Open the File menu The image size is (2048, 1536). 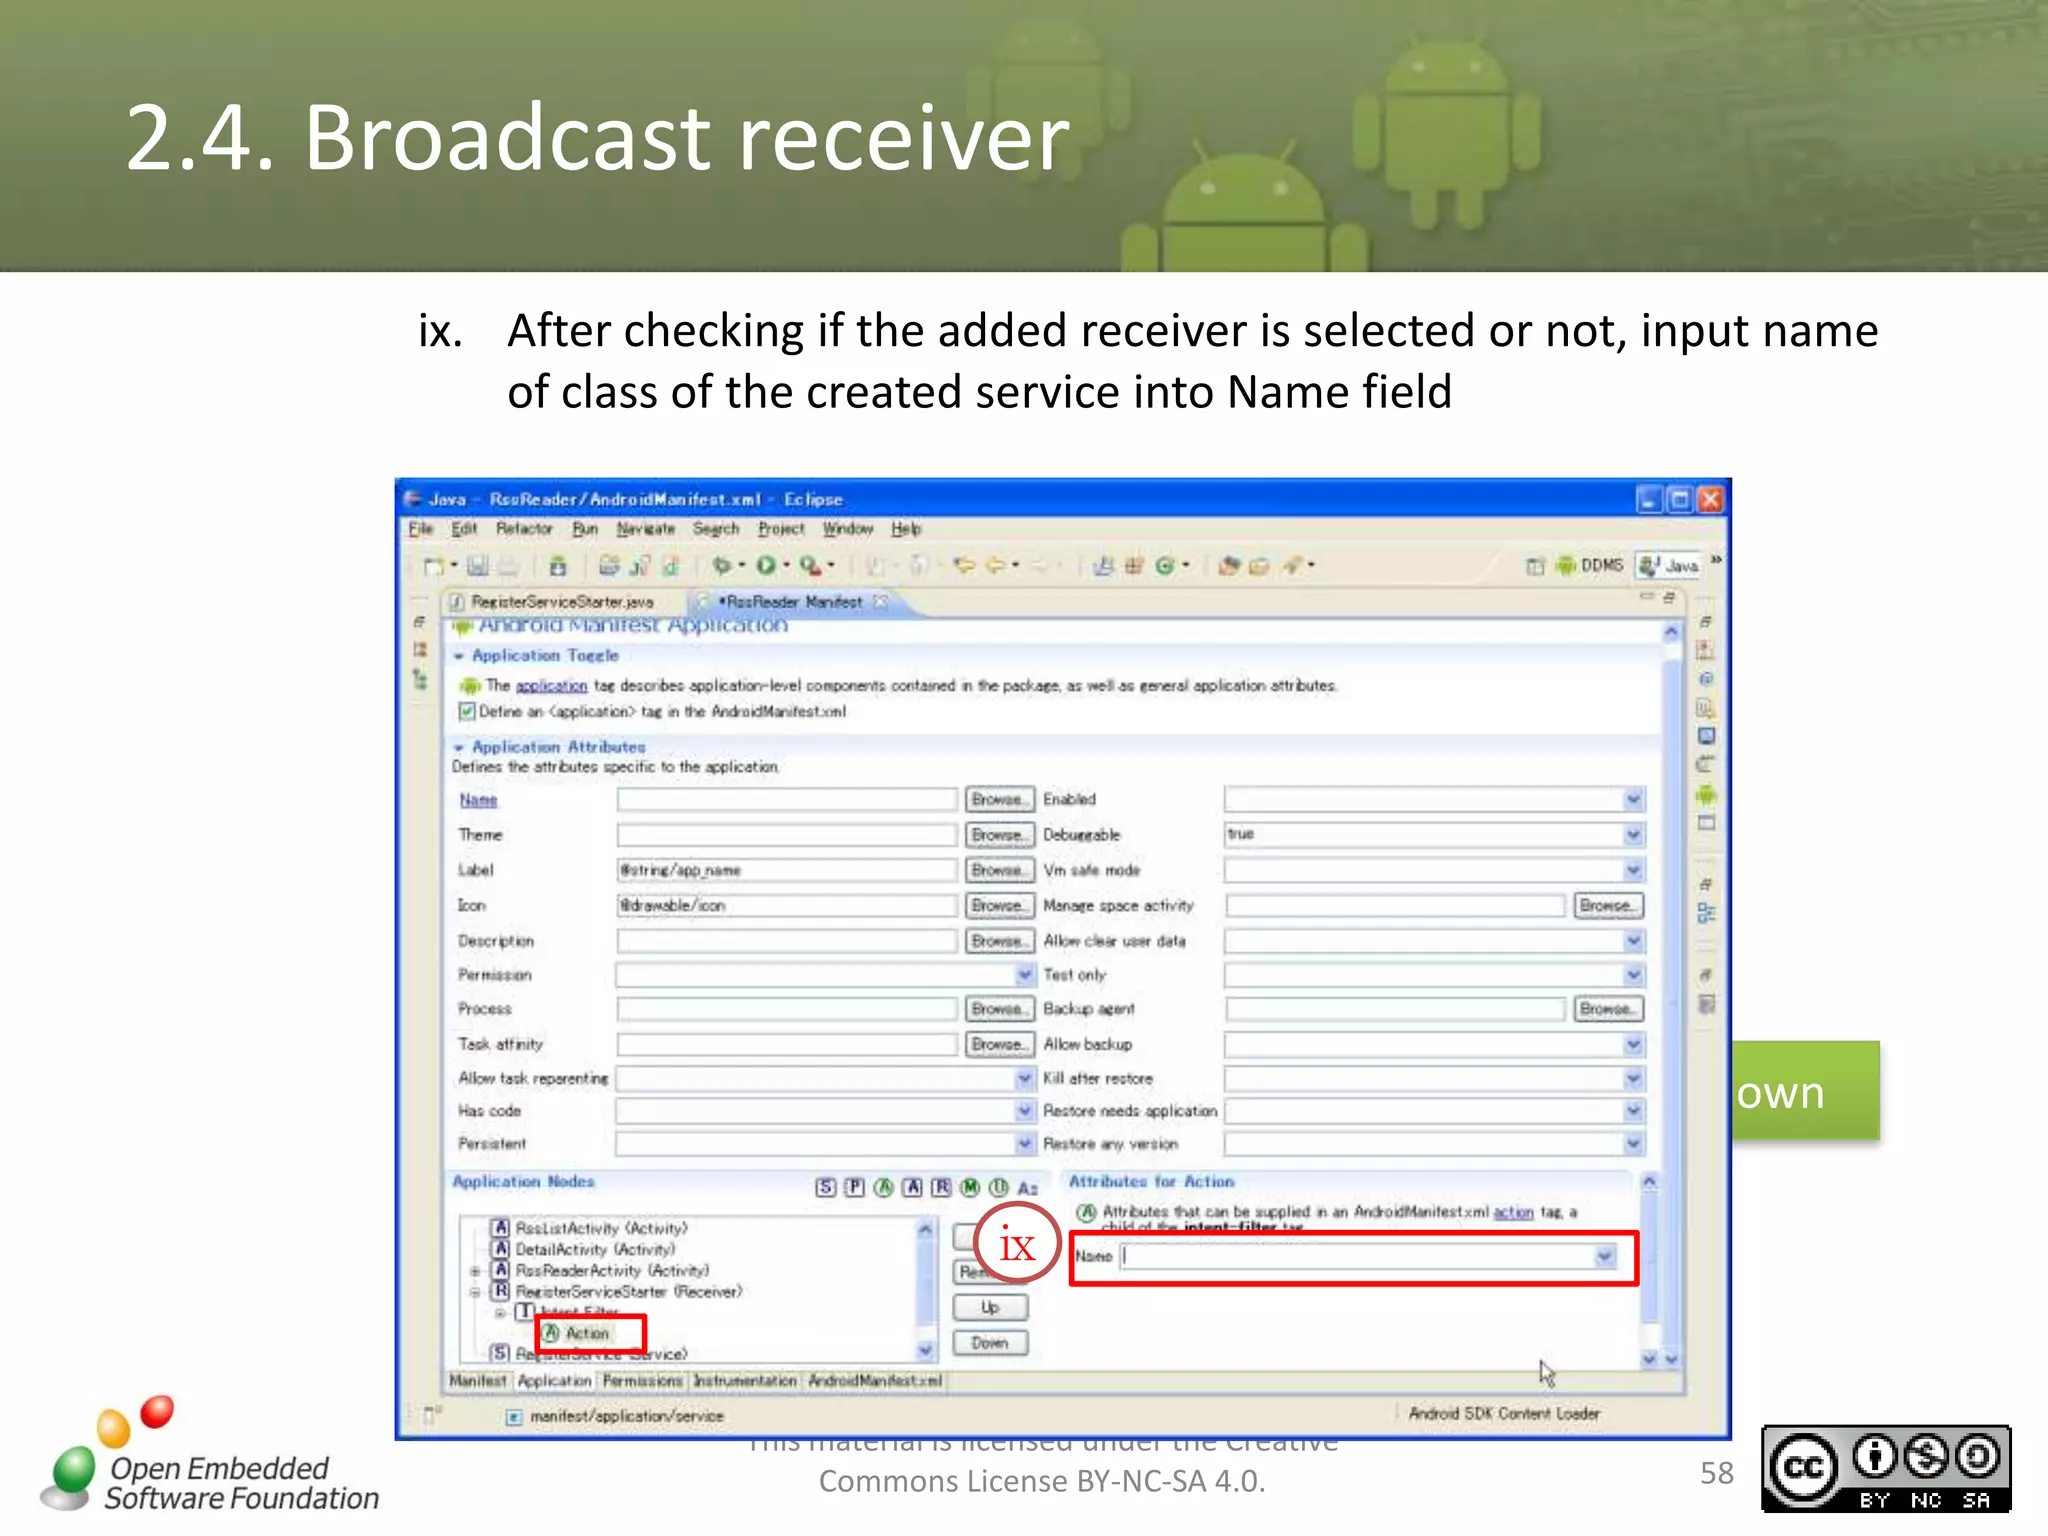coord(421,529)
